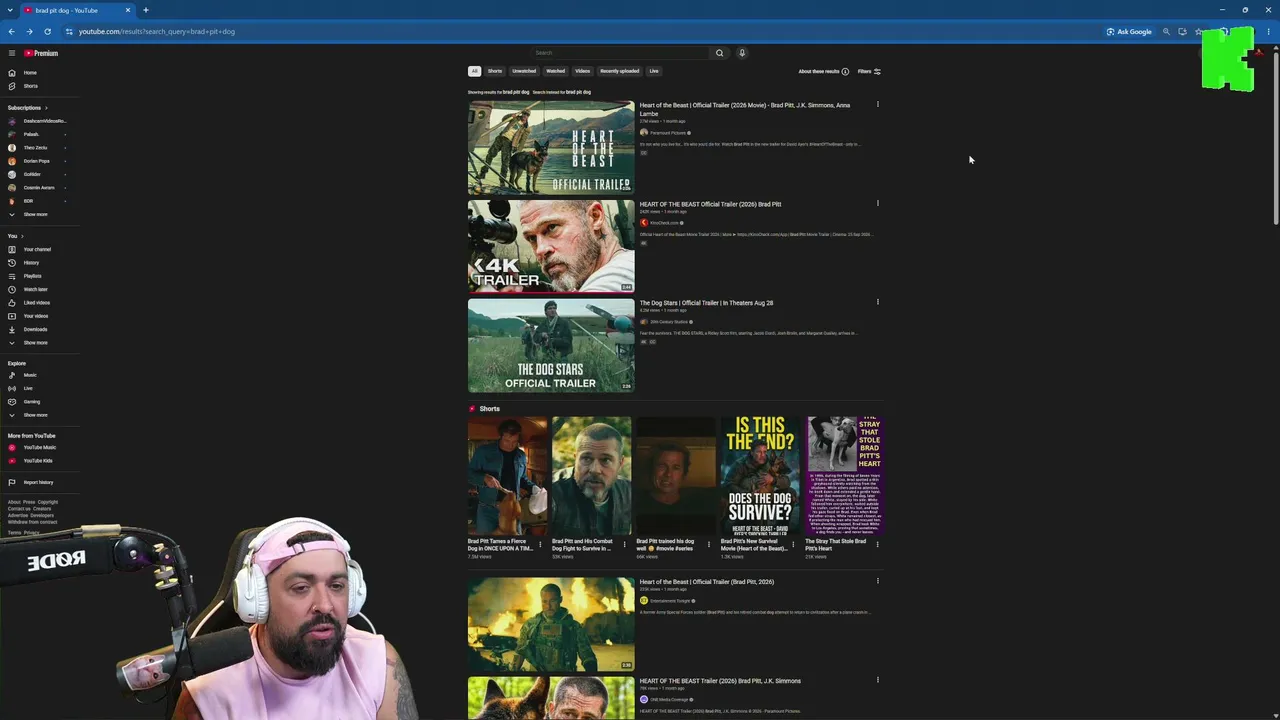Open options menu for KinoCheck 4K trailer

[x=878, y=203]
